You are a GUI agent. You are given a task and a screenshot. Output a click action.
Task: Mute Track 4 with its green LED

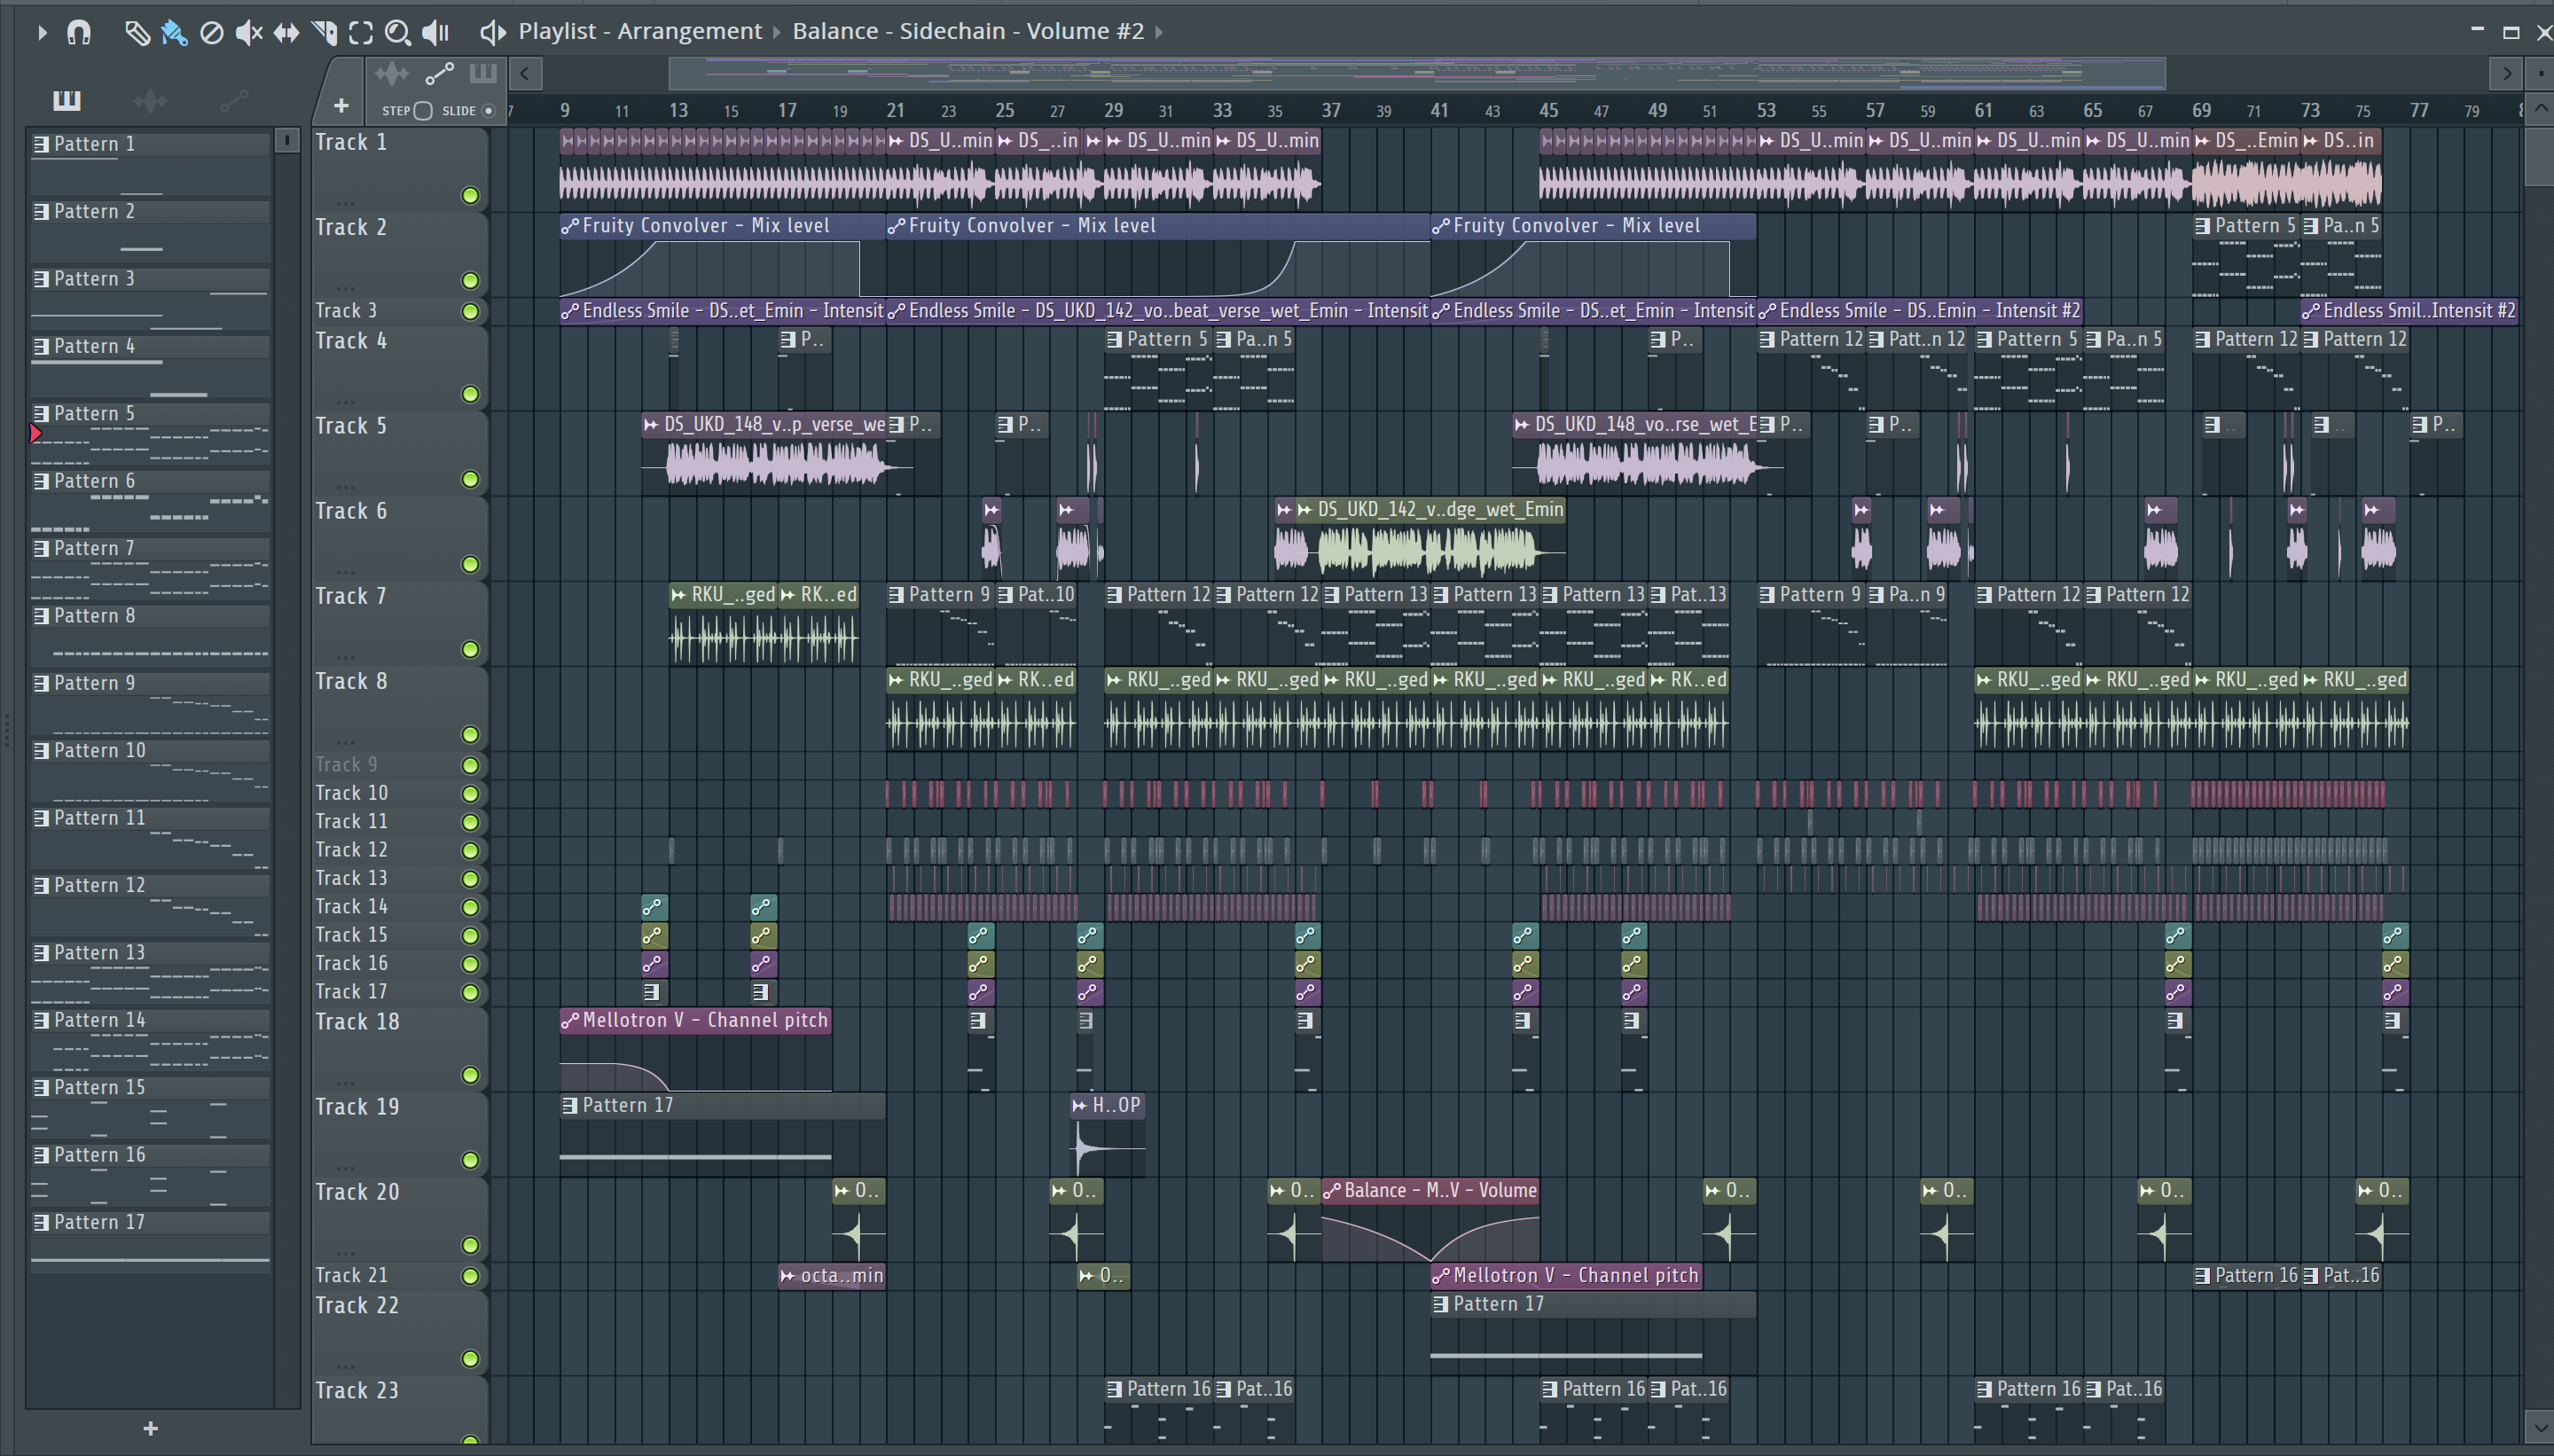coord(470,394)
